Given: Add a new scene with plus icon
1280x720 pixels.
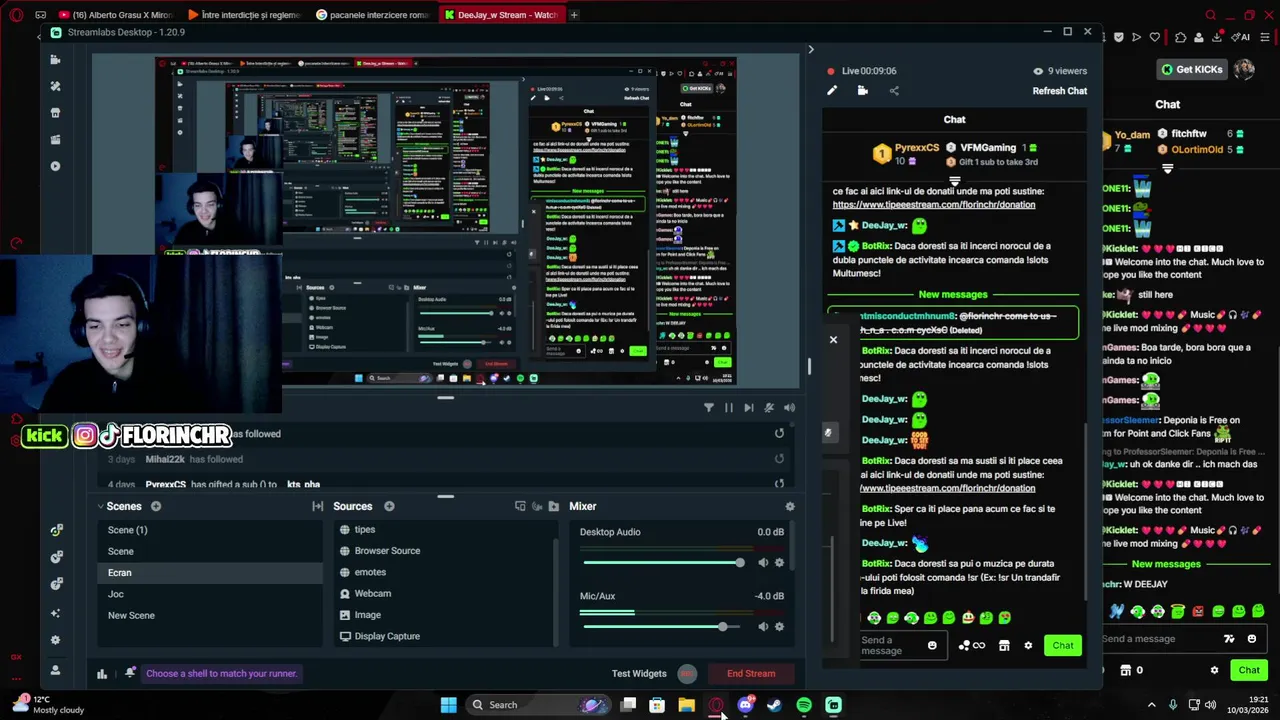Looking at the screenshot, I should click(156, 507).
